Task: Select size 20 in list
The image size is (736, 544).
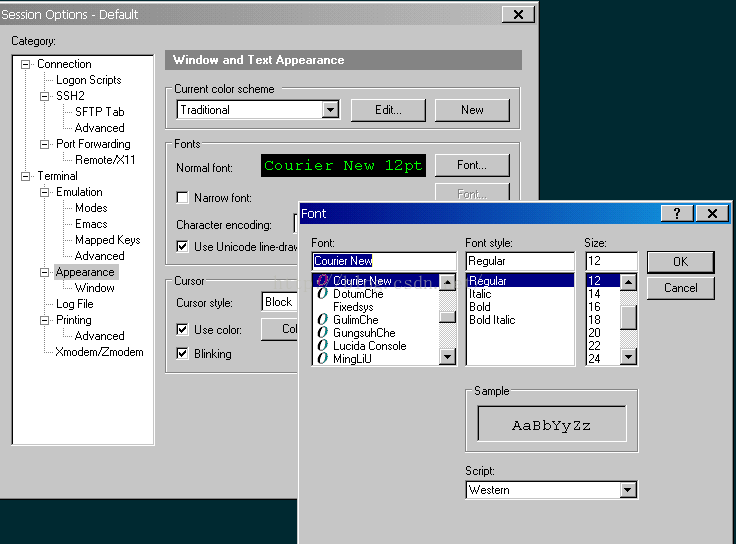Action: (x=594, y=333)
